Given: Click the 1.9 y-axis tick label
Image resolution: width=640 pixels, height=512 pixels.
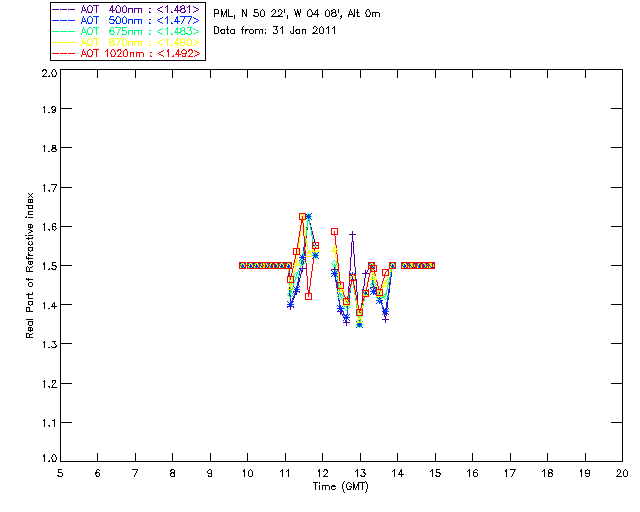Looking at the screenshot, I should [x=49, y=109].
